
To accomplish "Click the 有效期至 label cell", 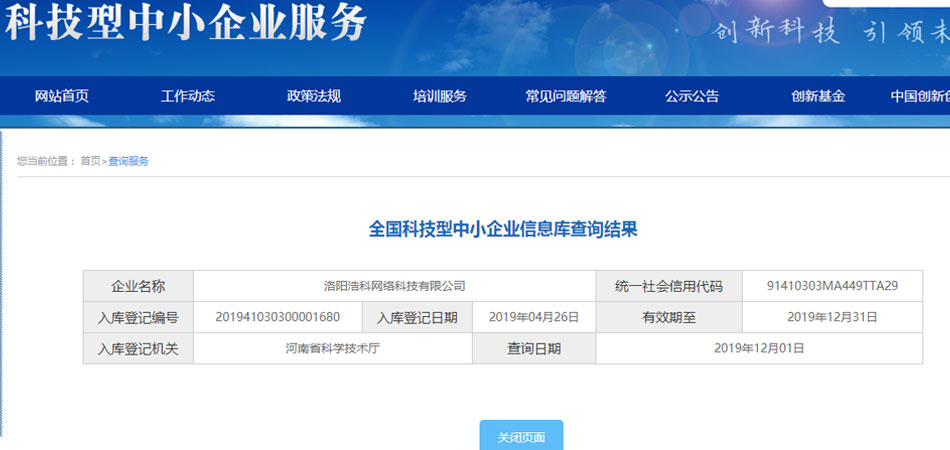I will click(669, 317).
